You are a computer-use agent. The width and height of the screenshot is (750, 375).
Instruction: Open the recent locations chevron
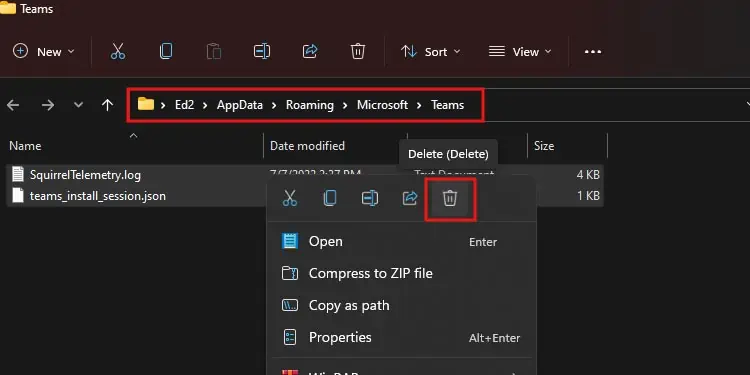pos(78,105)
